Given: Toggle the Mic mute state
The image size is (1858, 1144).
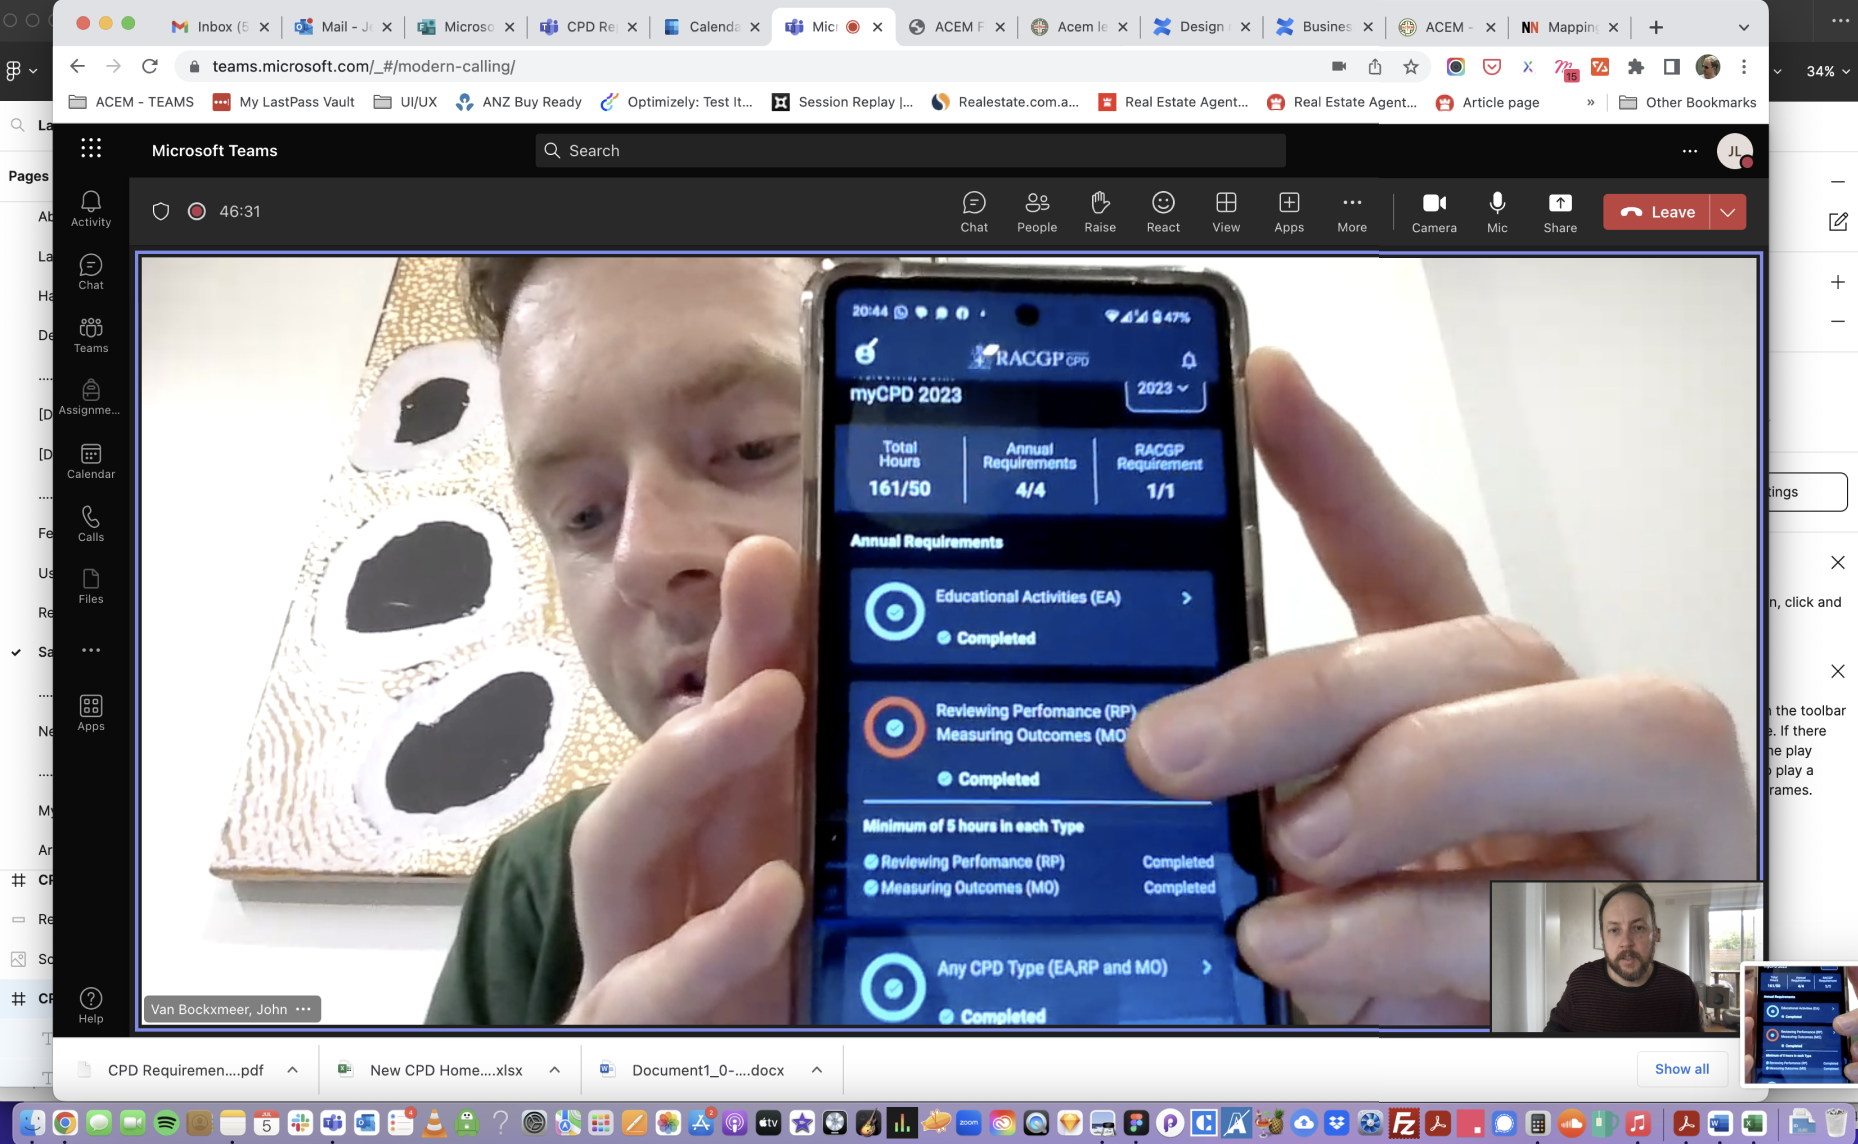Looking at the screenshot, I should [x=1497, y=212].
